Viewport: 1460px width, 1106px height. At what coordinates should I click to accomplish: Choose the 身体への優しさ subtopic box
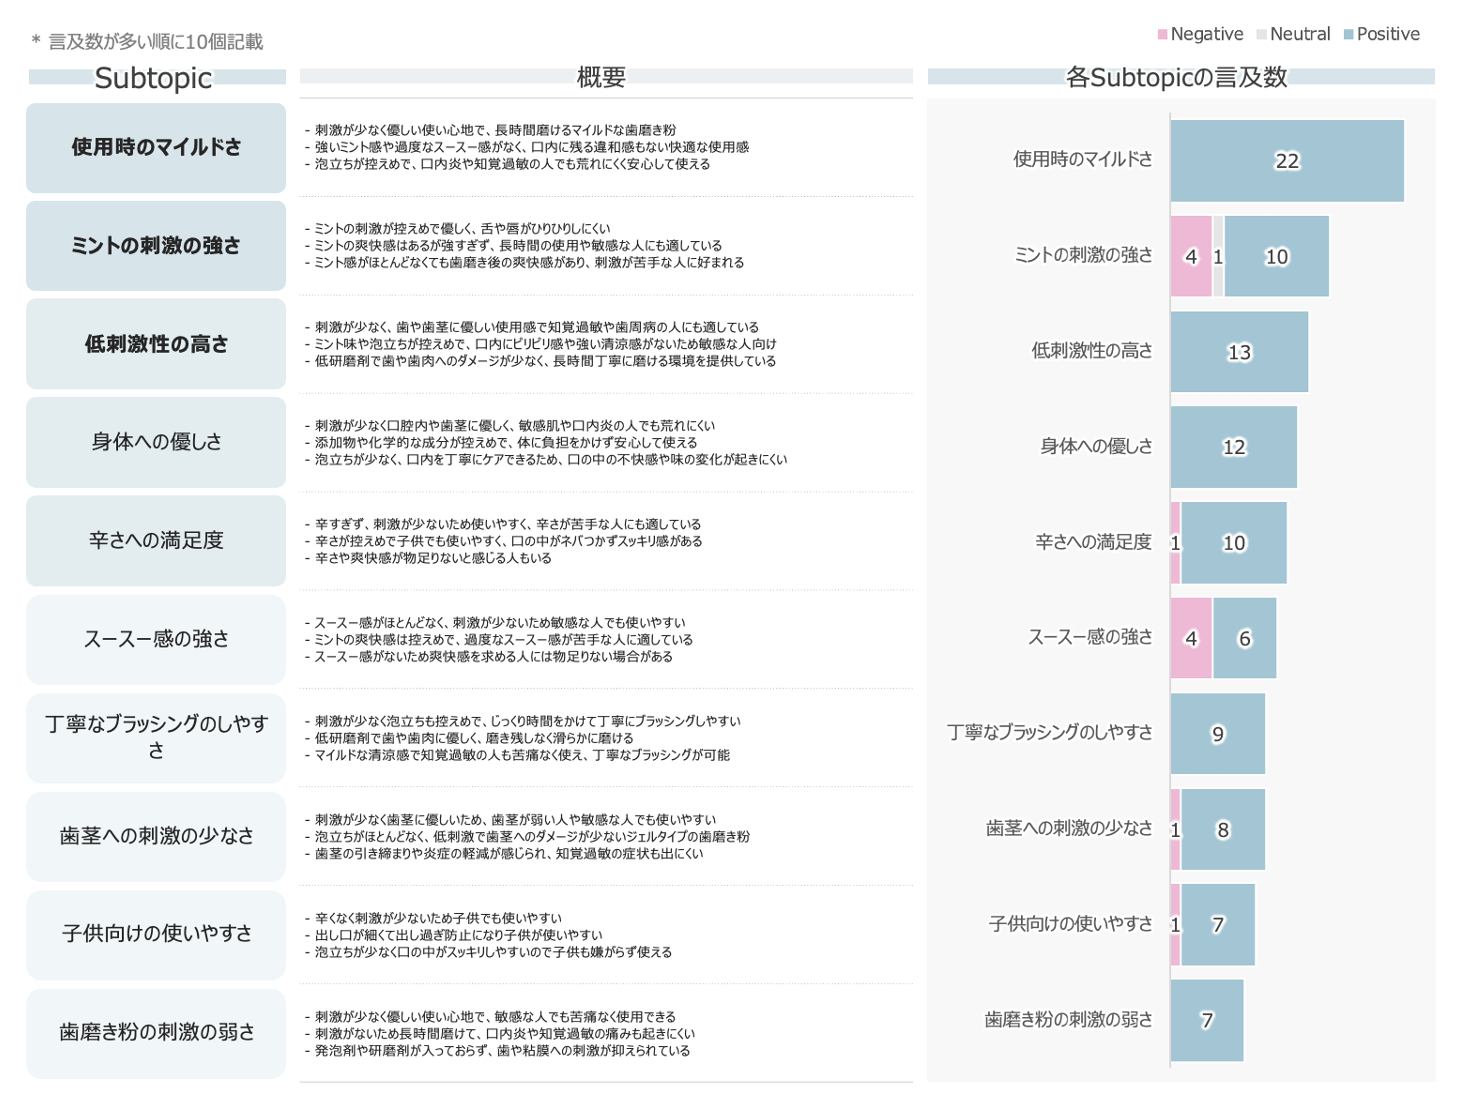coord(156,442)
